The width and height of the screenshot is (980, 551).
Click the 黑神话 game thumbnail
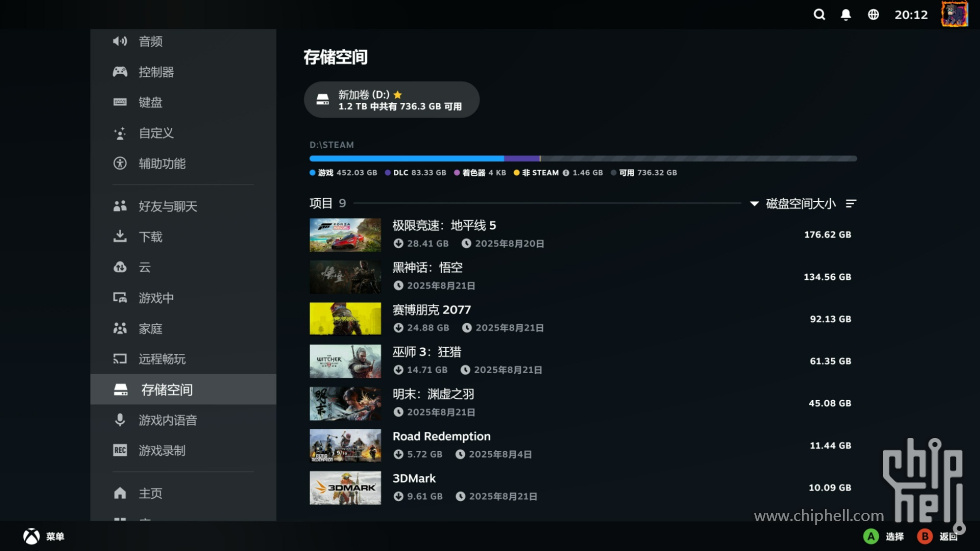pyautogui.click(x=345, y=277)
